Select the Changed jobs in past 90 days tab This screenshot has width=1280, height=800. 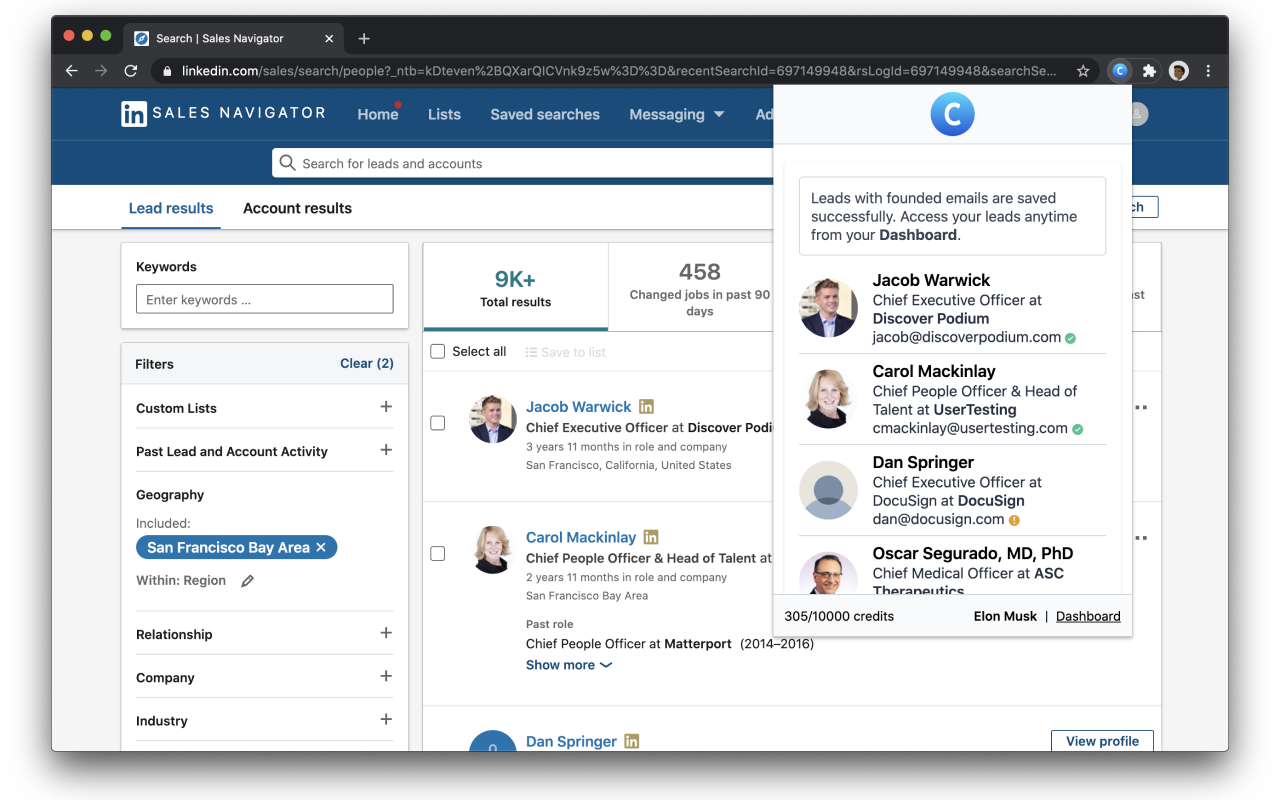click(x=699, y=287)
